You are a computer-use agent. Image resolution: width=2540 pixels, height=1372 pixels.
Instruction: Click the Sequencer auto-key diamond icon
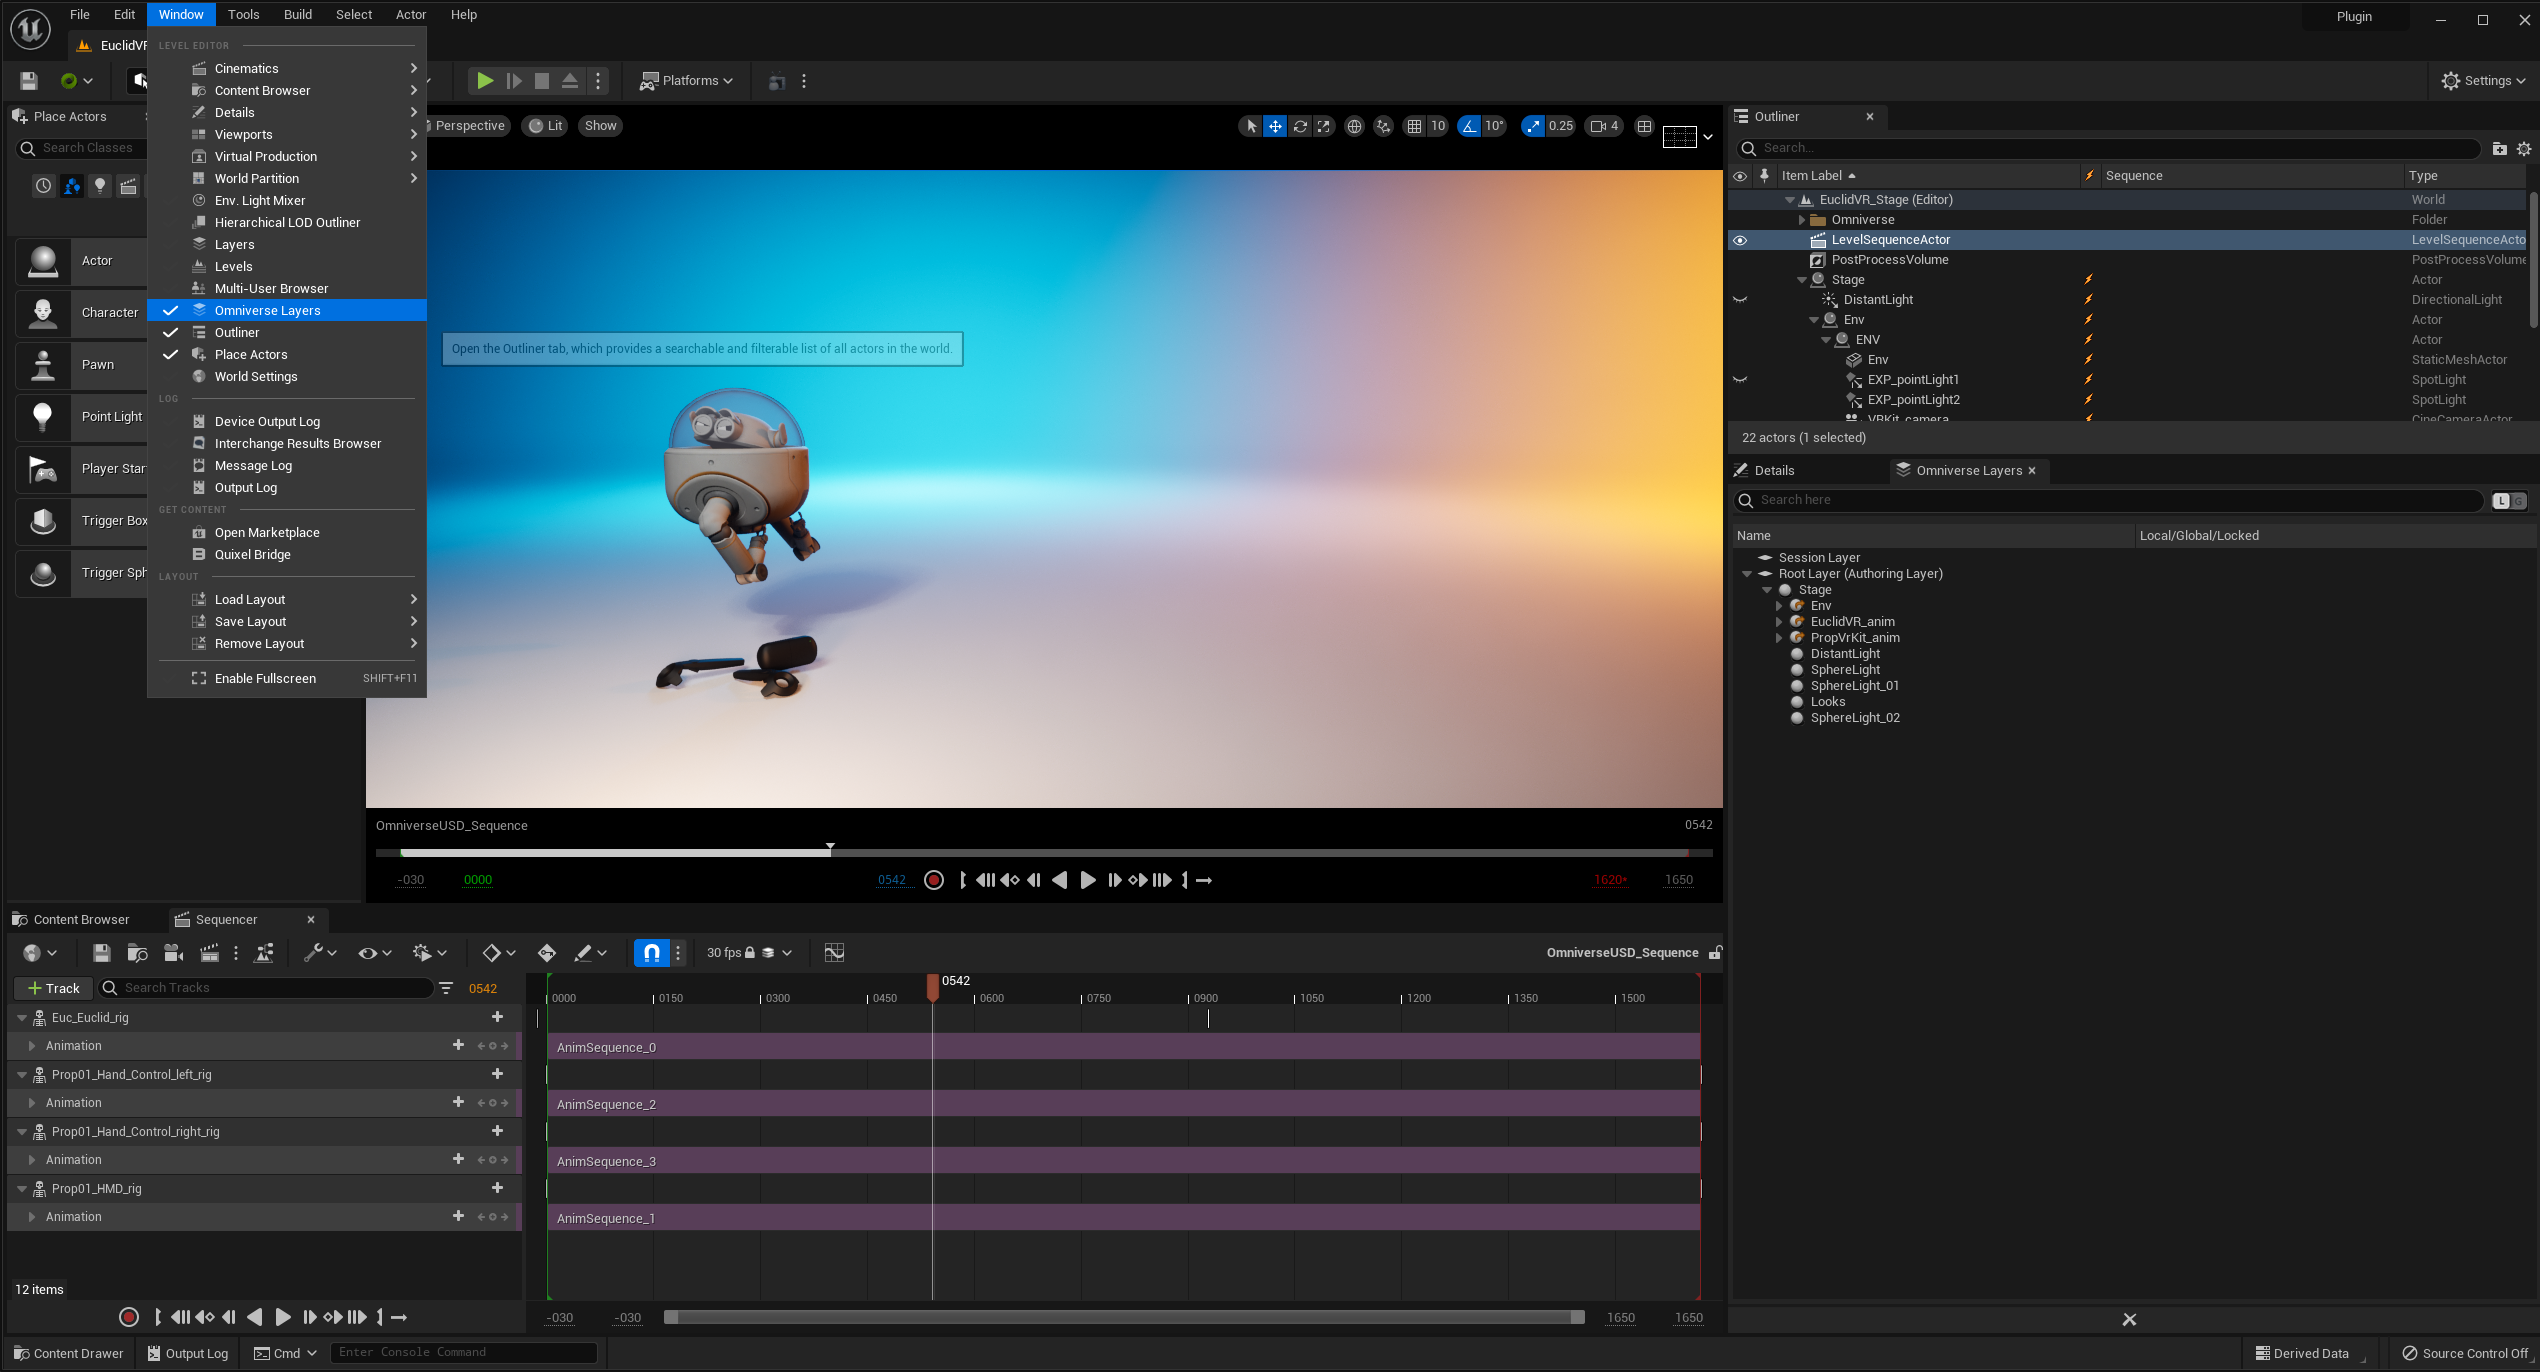coord(547,953)
